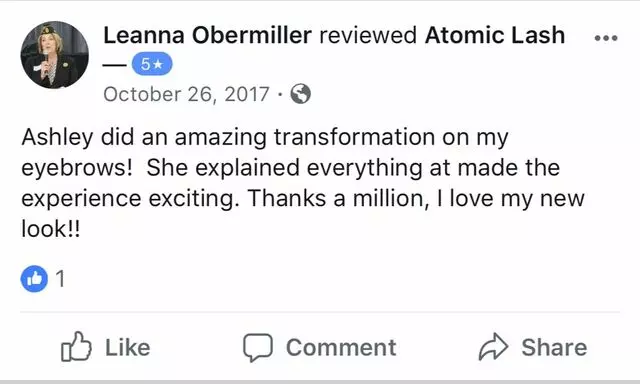This screenshot has width=640, height=384.
Task: Click the curved arrow icon beside Share
Action: [x=493, y=347]
